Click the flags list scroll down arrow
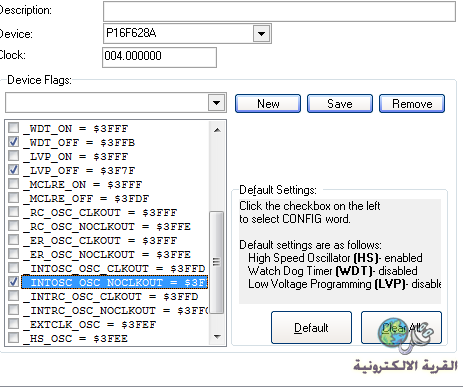The width and height of the screenshot is (463, 388). [x=217, y=337]
